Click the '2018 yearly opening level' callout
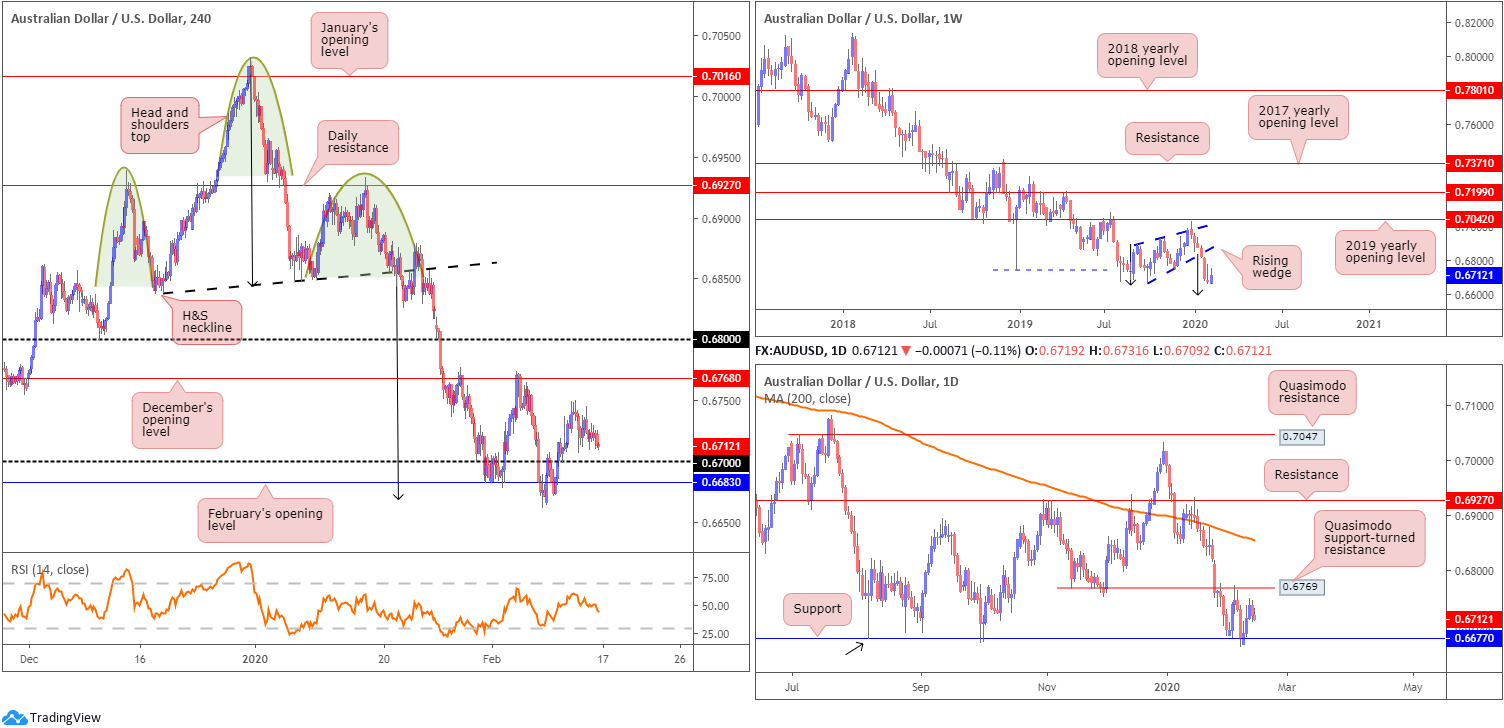1504x728 pixels. [1146, 56]
